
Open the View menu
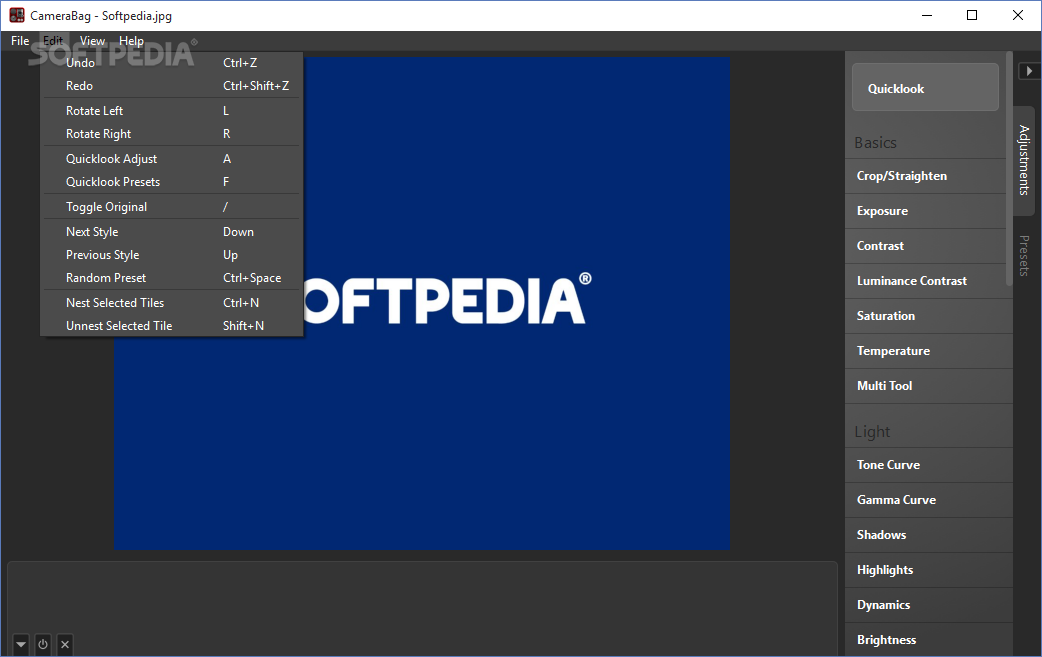[92, 41]
